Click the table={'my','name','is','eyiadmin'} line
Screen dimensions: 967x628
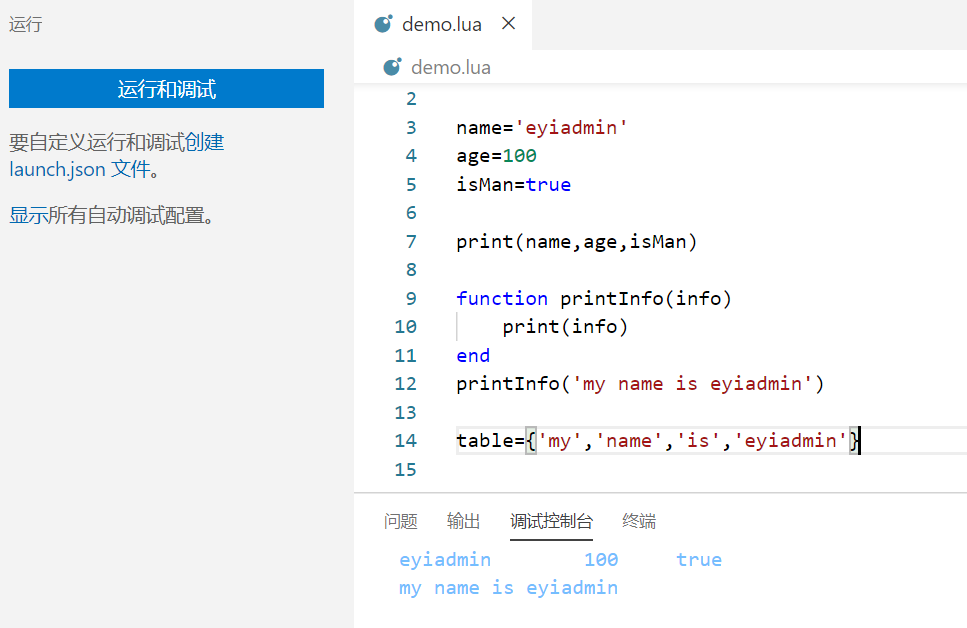(658, 440)
